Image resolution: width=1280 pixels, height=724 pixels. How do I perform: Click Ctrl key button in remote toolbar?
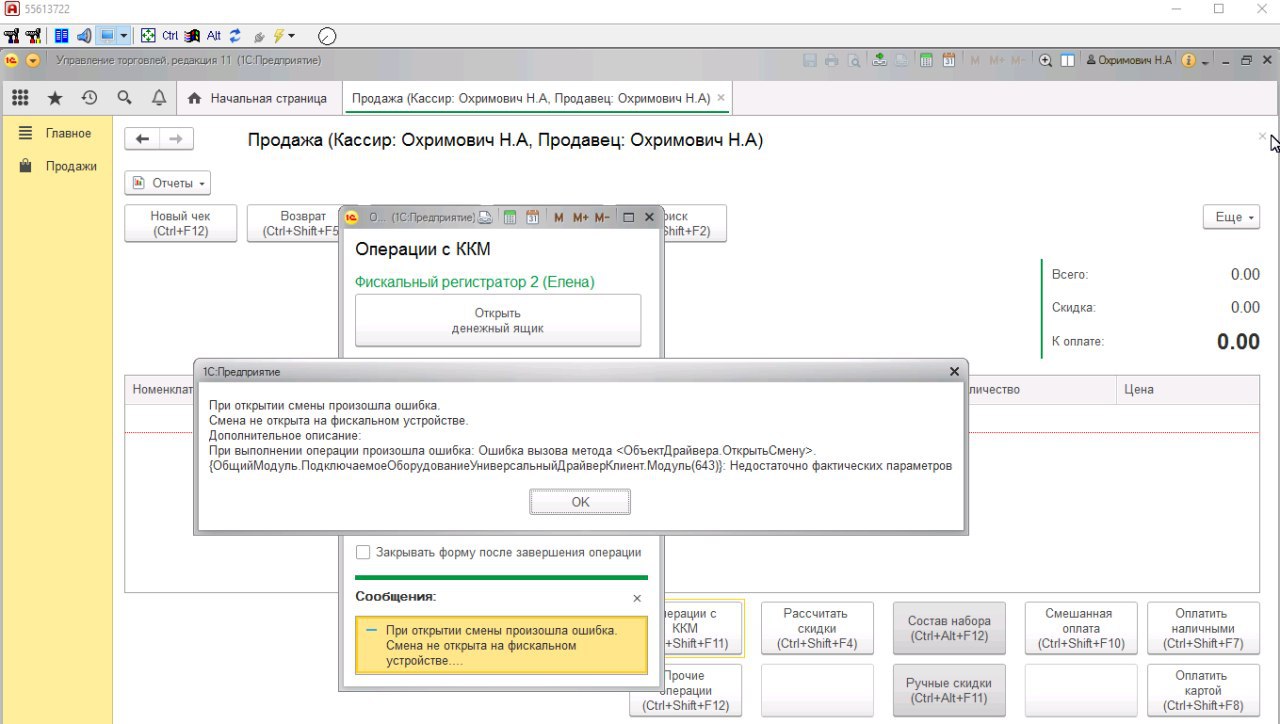pyautogui.click(x=170, y=36)
